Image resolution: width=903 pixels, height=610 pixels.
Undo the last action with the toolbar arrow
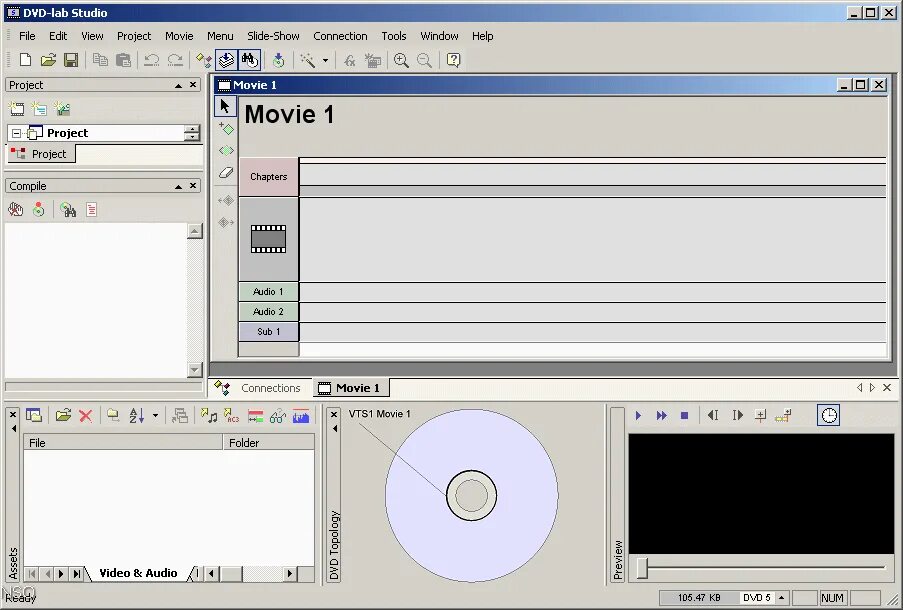pyautogui.click(x=151, y=60)
